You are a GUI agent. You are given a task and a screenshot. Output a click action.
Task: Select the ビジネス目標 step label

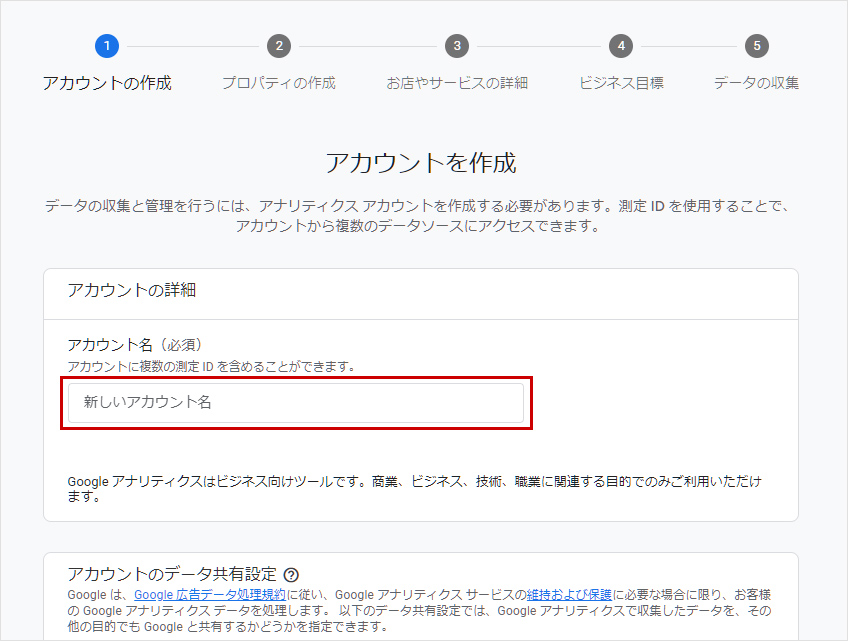(x=621, y=83)
